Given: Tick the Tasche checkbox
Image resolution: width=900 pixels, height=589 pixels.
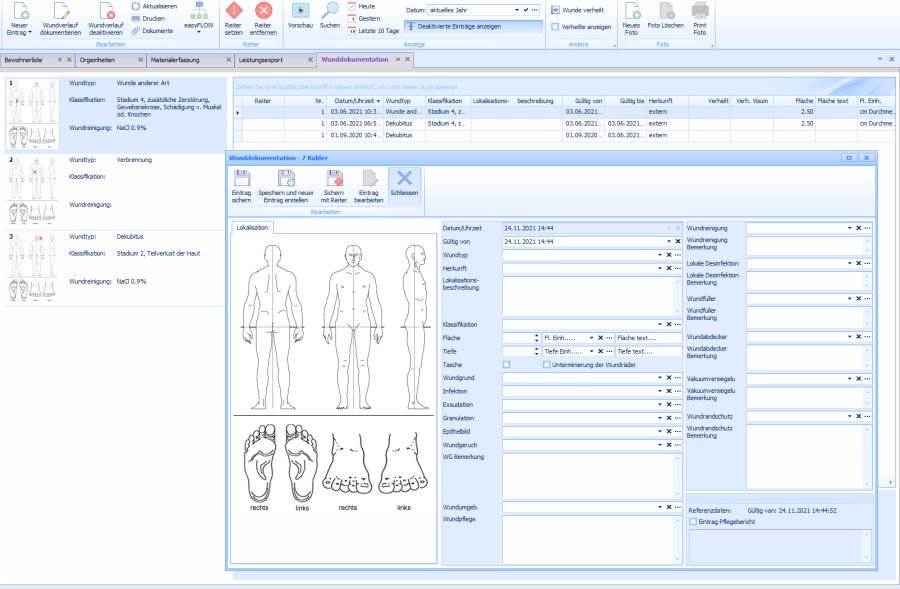Looking at the screenshot, I should point(507,365).
